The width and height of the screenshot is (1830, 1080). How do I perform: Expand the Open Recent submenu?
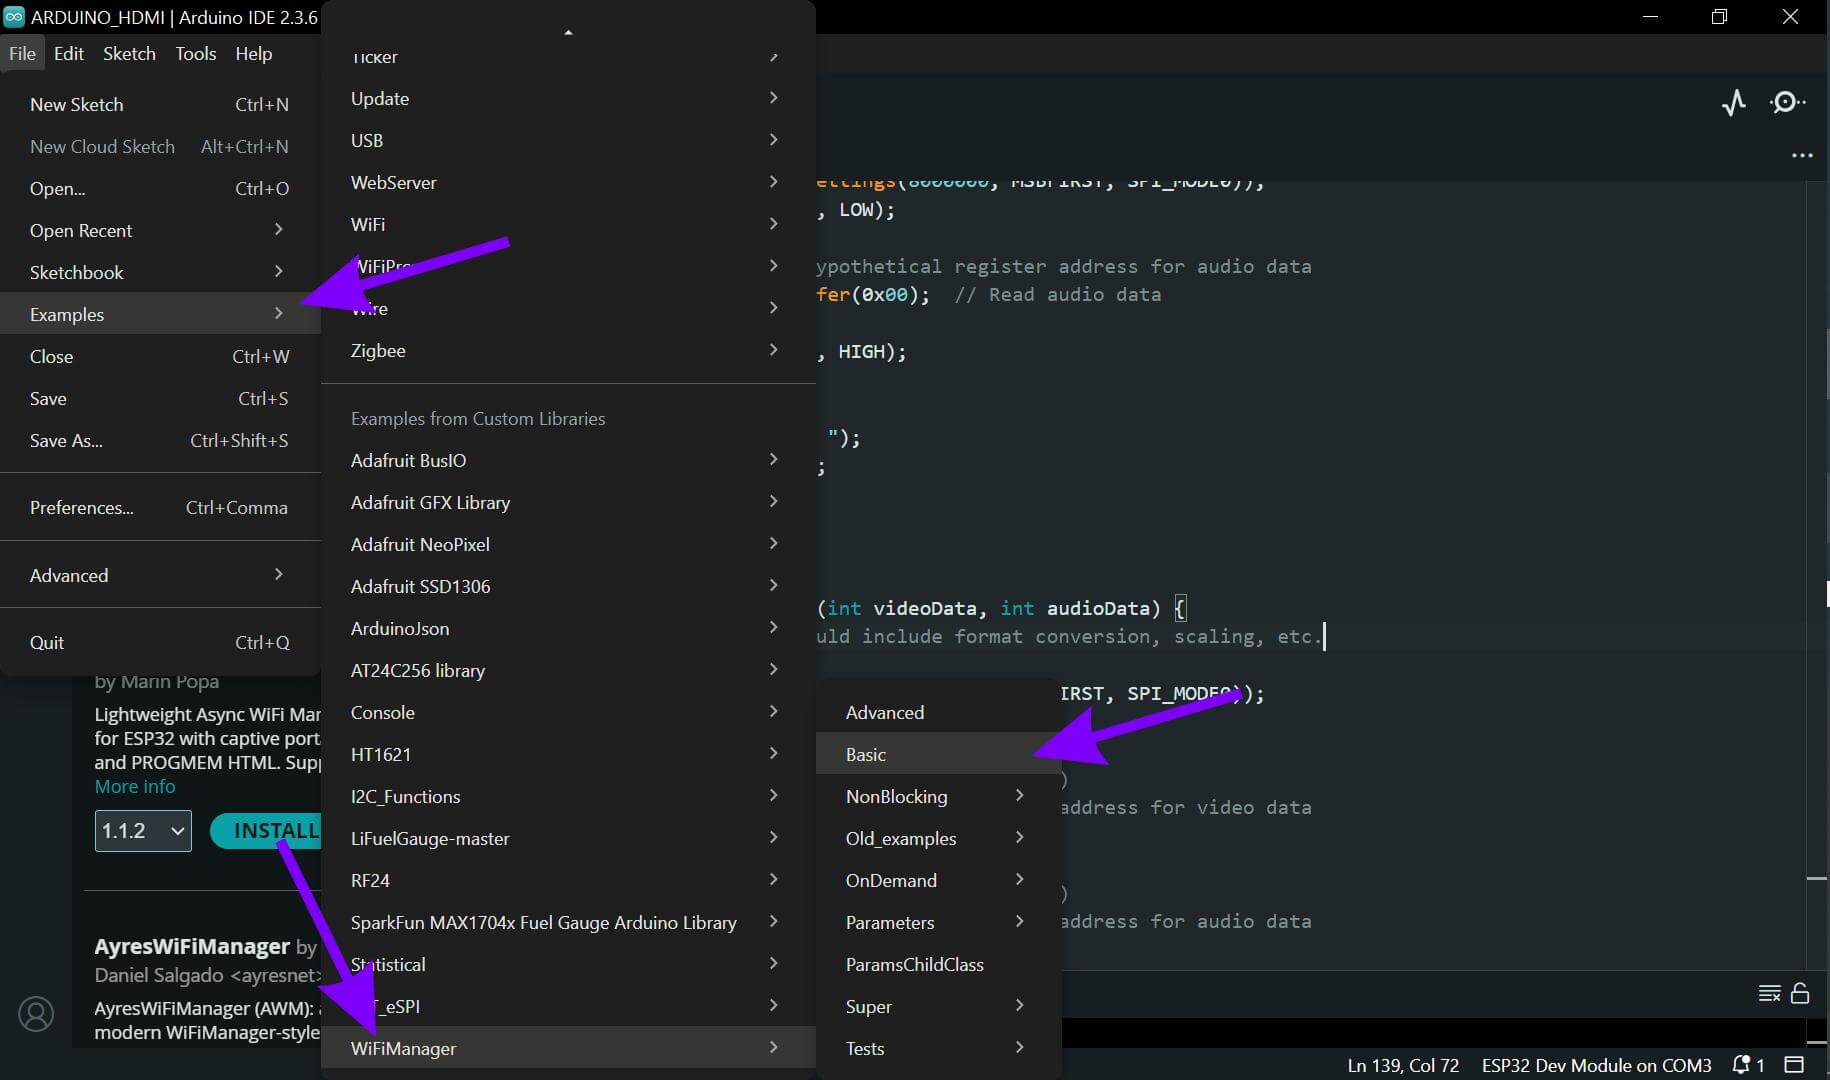tap(160, 231)
